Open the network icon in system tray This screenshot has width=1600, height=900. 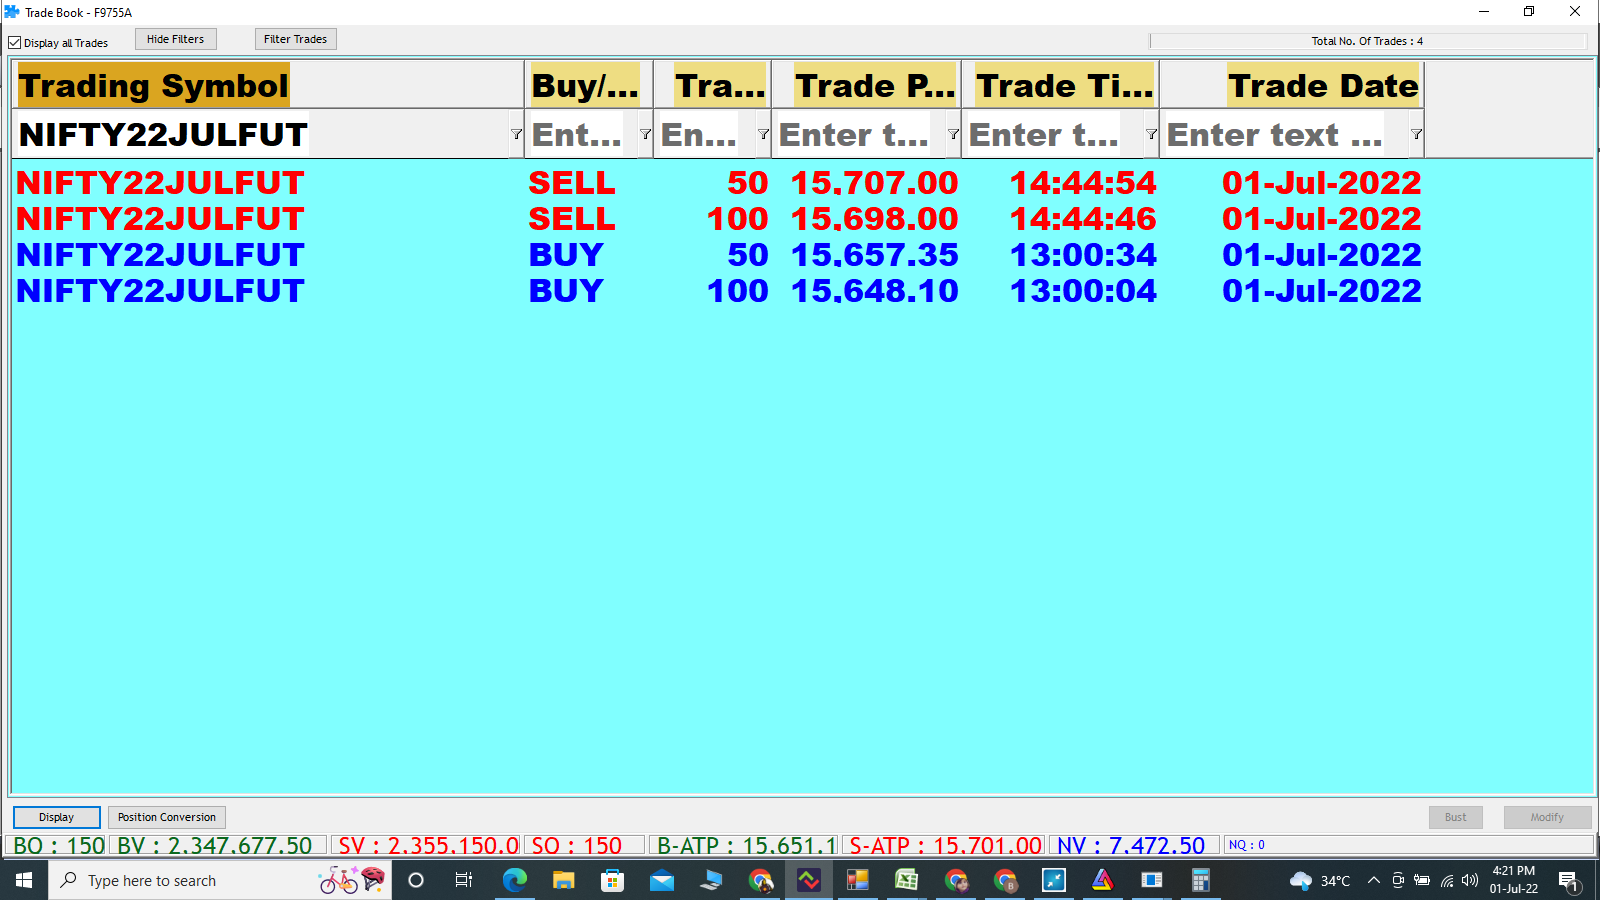coord(1446,880)
